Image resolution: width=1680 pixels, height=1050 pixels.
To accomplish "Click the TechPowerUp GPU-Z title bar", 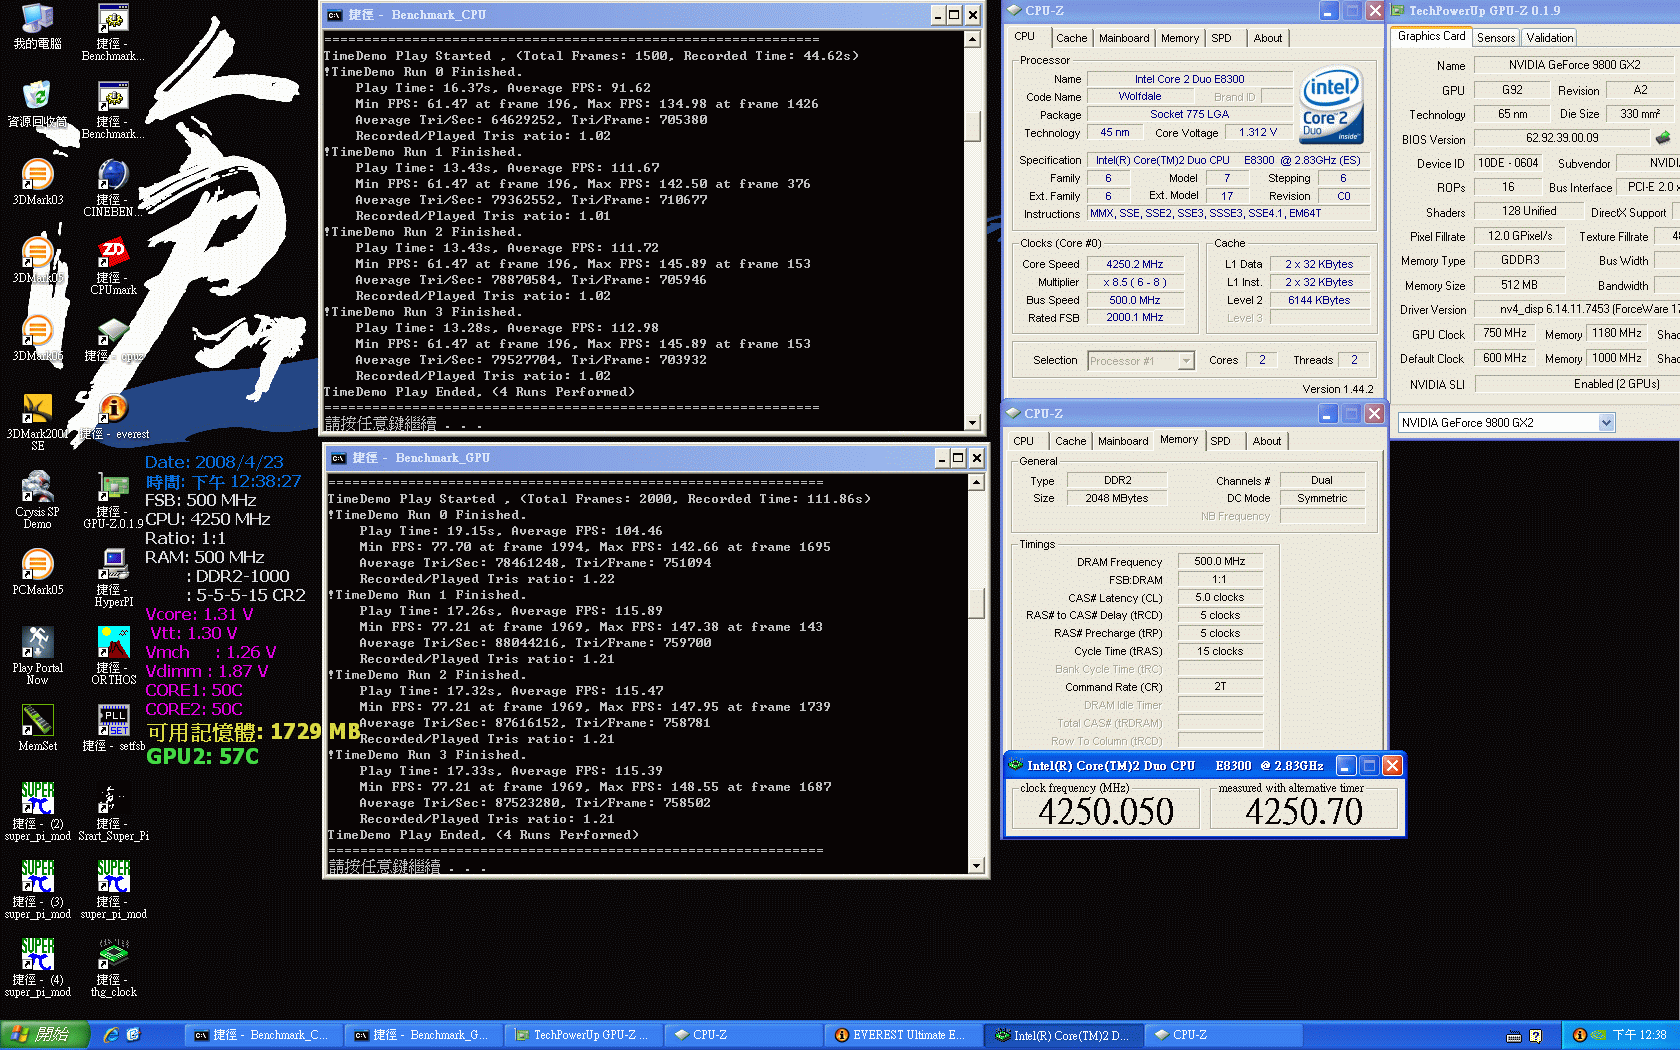I will coord(1534,11).
